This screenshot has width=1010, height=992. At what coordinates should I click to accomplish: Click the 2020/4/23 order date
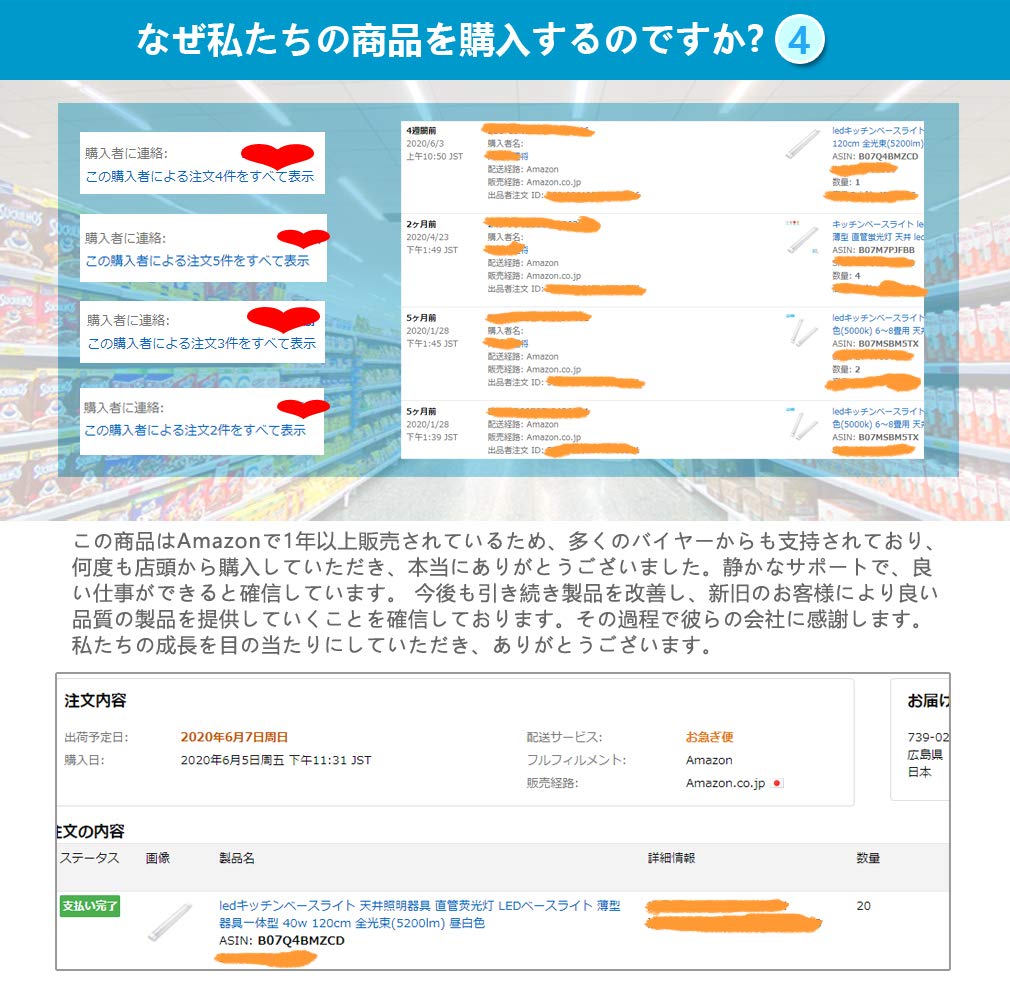pyautogui.click(x=426, y=237)
